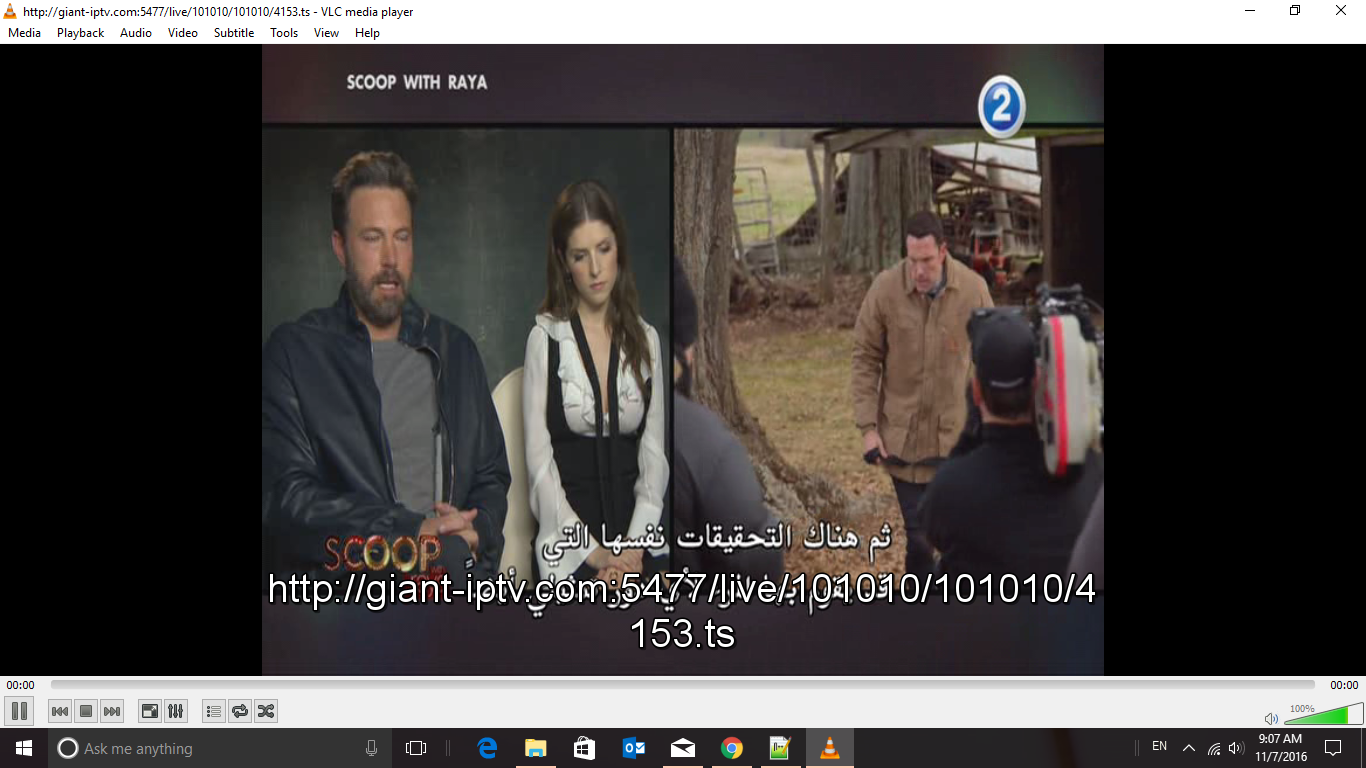
Task: Open the Windows Start menu
Action: (24, 748)
